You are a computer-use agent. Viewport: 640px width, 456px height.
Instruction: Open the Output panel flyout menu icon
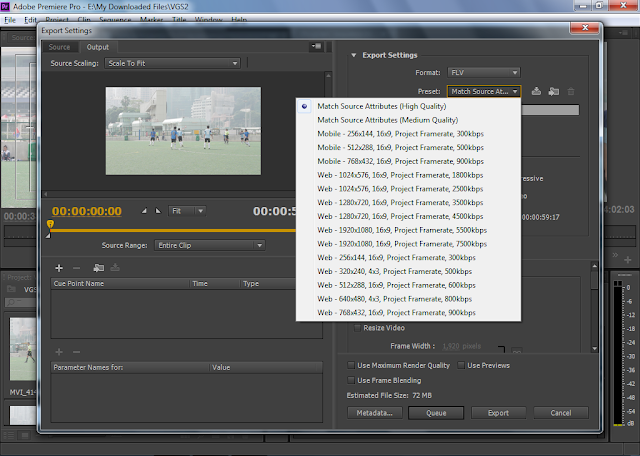[x=316, y=47]
